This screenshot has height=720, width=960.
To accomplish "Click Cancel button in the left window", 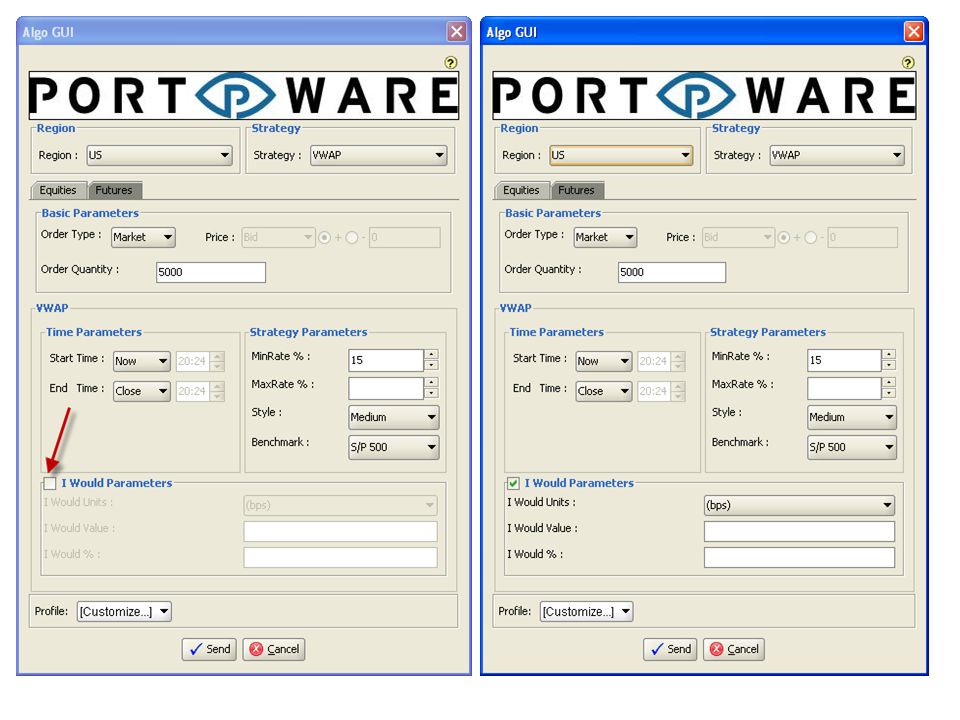I will click(274, 650).
